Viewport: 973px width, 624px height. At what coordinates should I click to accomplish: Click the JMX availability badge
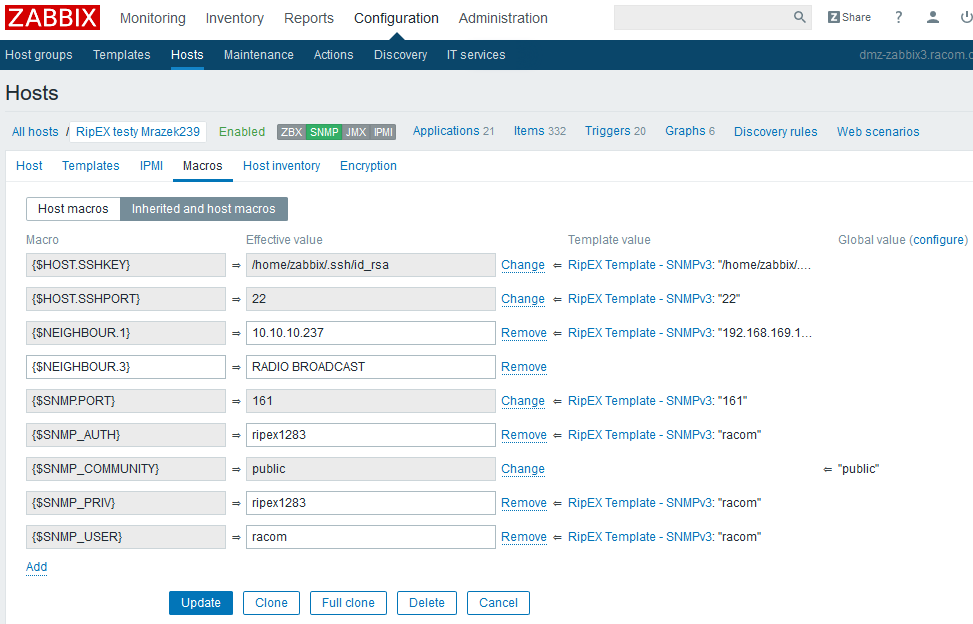[x=356, y=131]
